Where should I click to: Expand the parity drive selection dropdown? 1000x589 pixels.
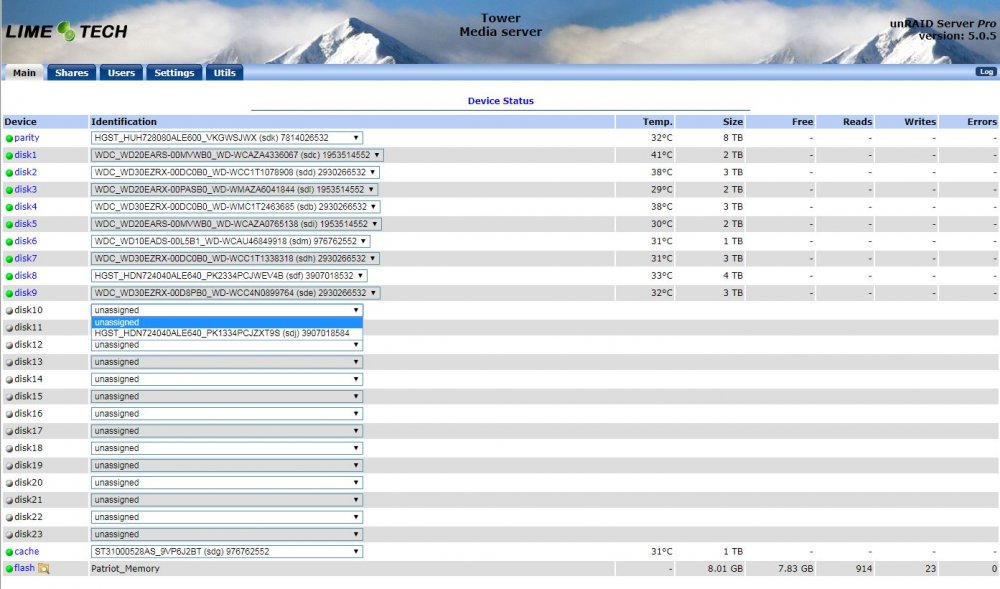227,138
